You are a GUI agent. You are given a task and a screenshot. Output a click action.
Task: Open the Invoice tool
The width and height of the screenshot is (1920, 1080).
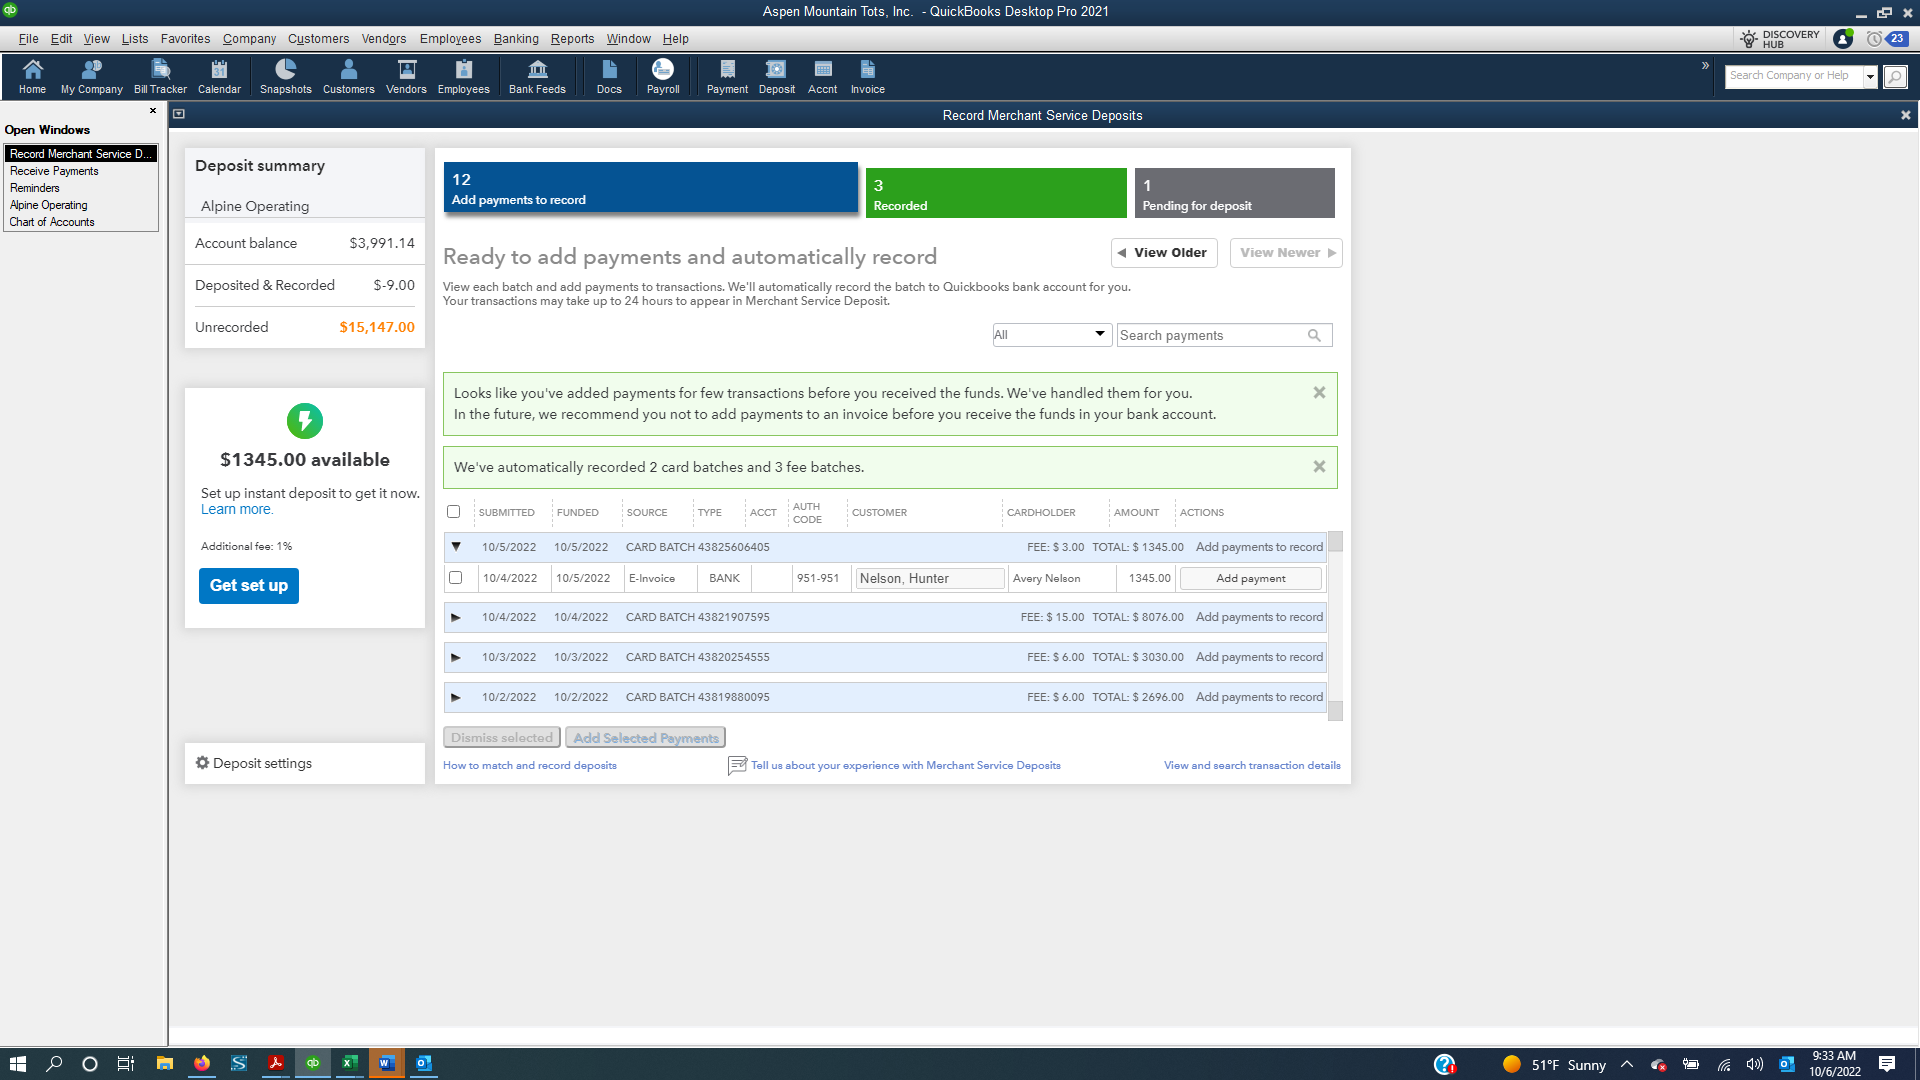coord(866,75)
